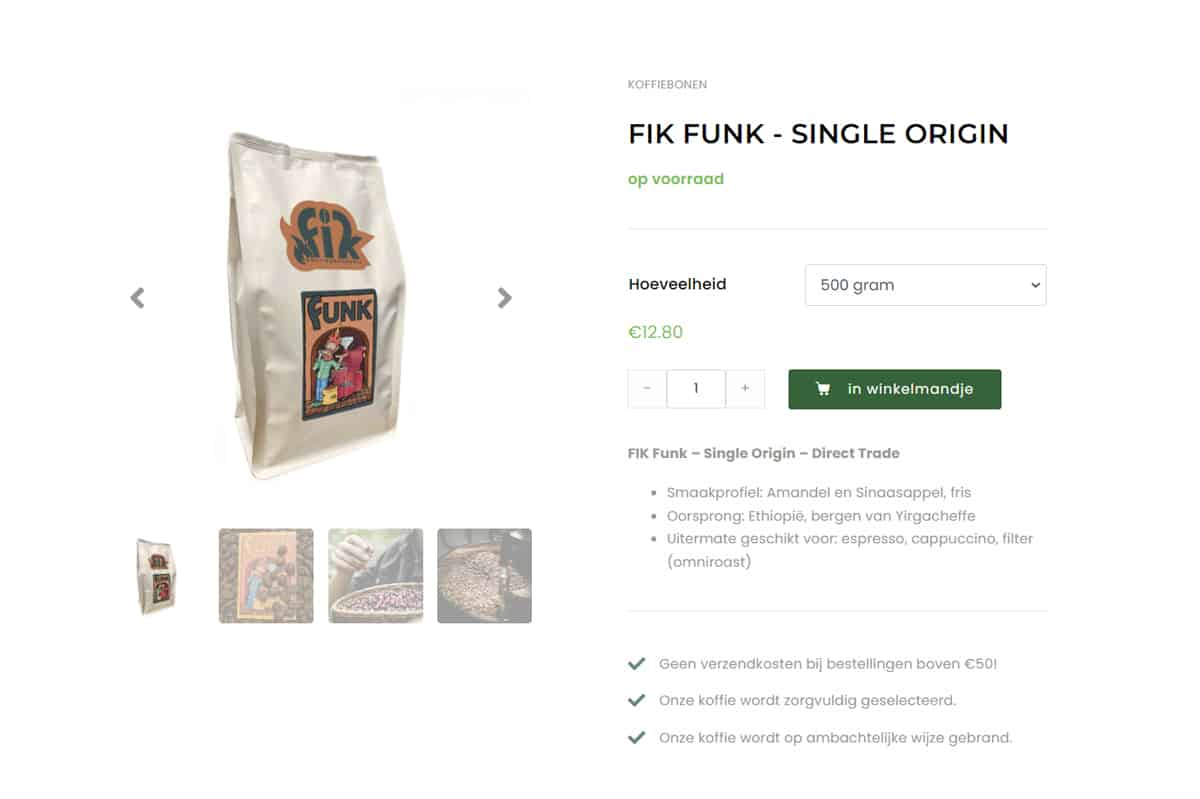Viewport: 1200px width, 799px height.
Task: Click the €12.80 price text
Action: 655,332
